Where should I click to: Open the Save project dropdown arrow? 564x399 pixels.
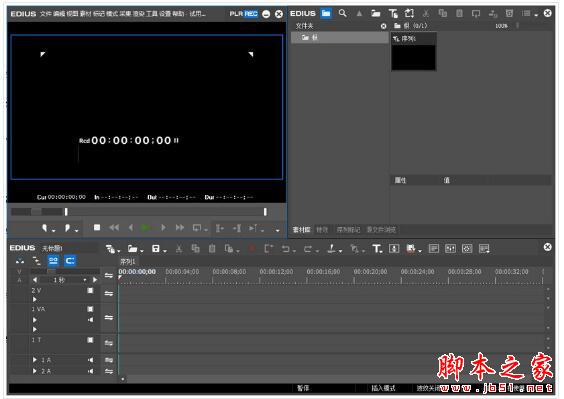165,250
